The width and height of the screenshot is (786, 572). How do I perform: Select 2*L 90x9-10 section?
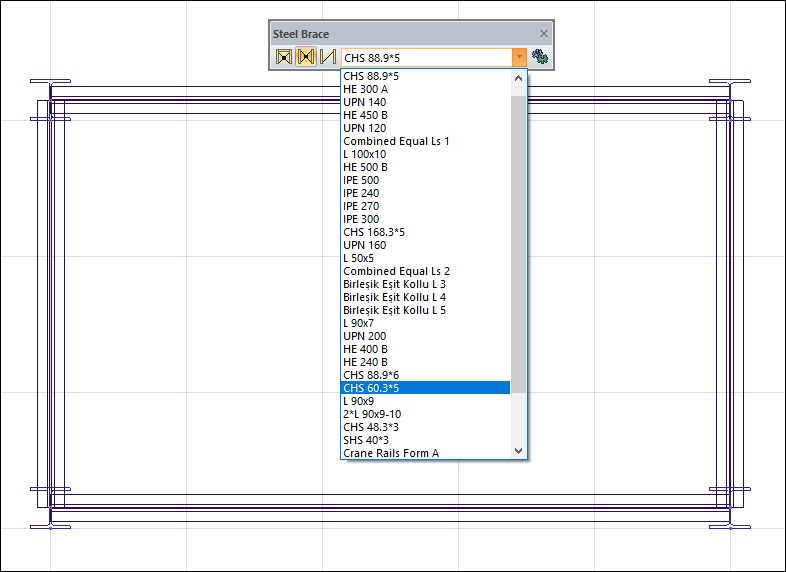click(x=372, y=414)
